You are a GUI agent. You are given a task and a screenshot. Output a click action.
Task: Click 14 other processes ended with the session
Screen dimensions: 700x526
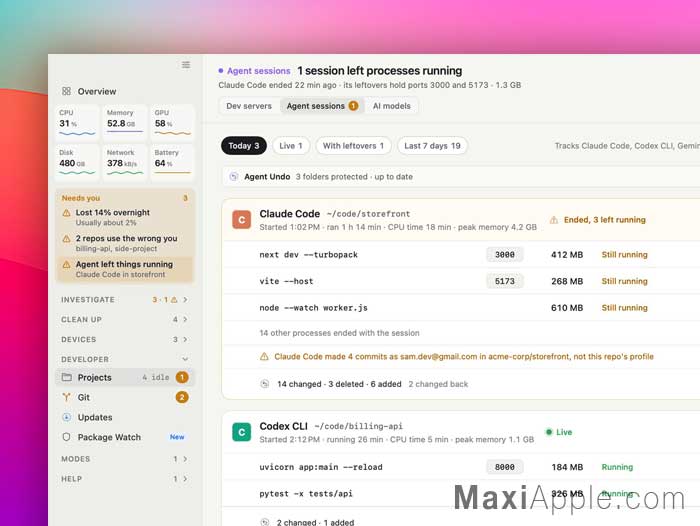pos(339,333)
